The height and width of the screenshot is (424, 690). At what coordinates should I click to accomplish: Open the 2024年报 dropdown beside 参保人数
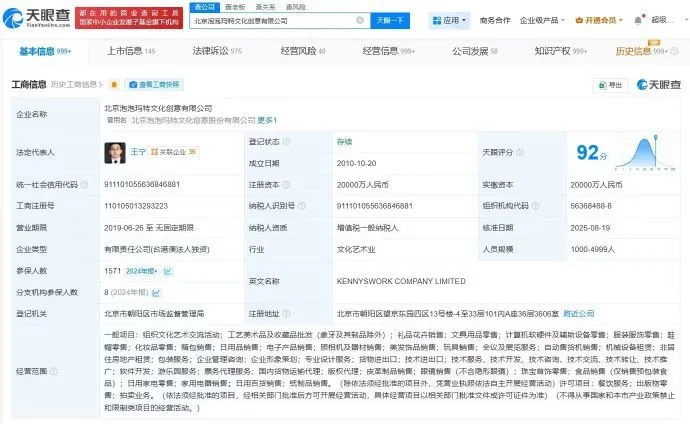[128, 268]
